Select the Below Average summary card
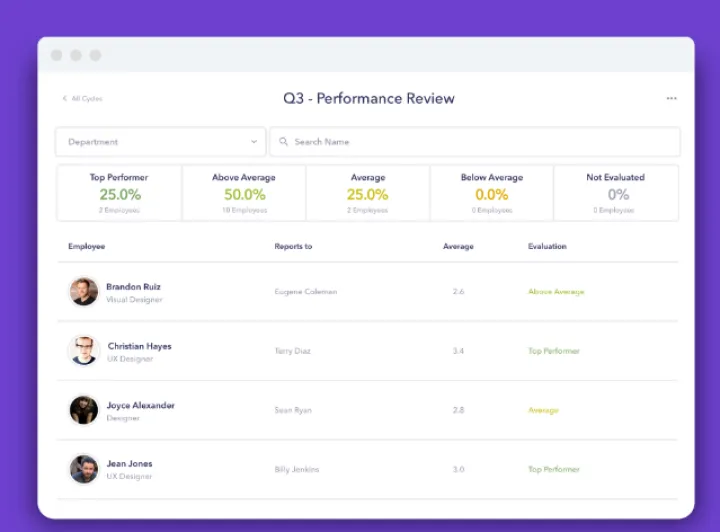 (x=491, y=192)
